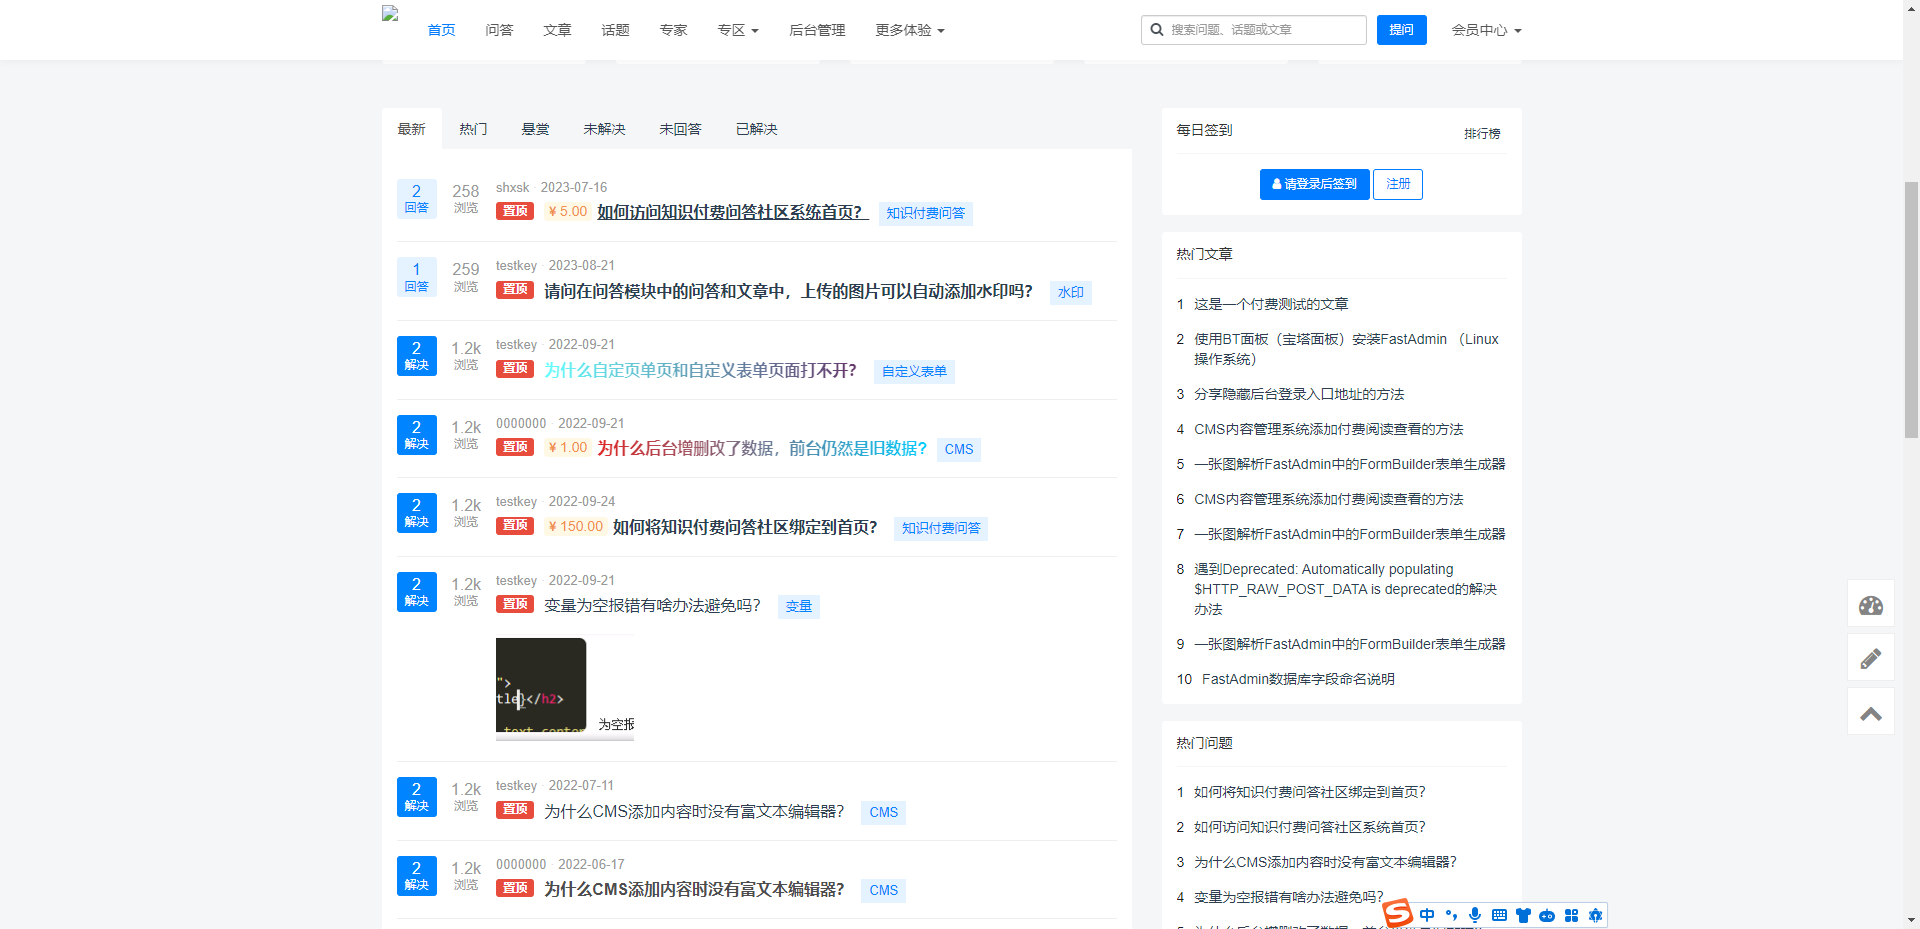Click the IME skin shirt icon

point(1523,915)
